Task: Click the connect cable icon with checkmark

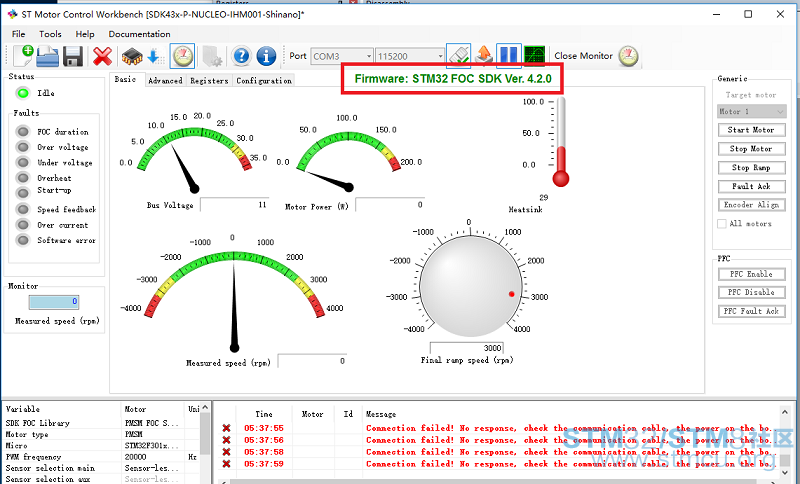Action: pyautogui.click(x=459, y=55)
